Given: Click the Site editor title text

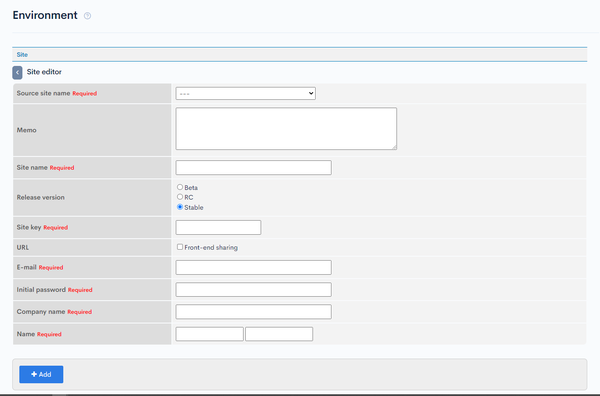Looking at the screenshot, I should [44, 72].
